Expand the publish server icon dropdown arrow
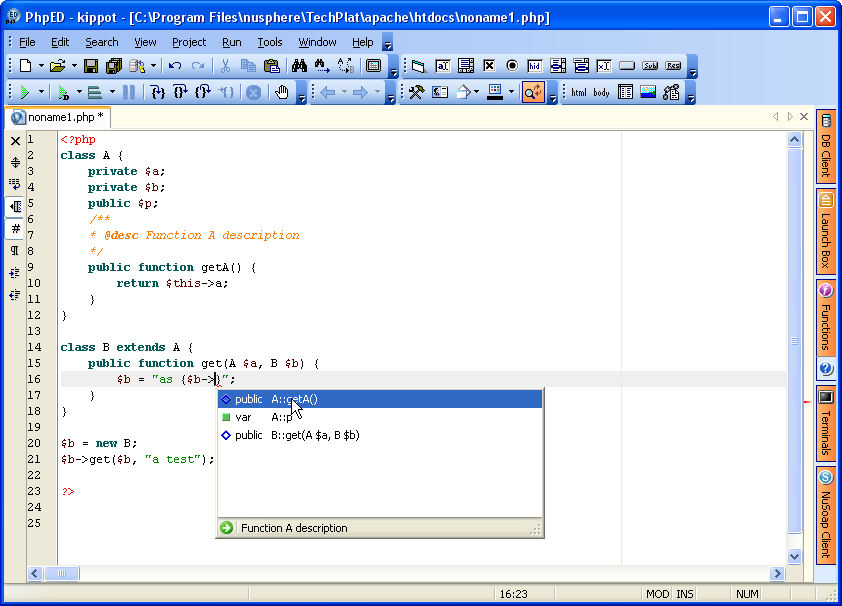The image size is (842, 606). (153, 66)
